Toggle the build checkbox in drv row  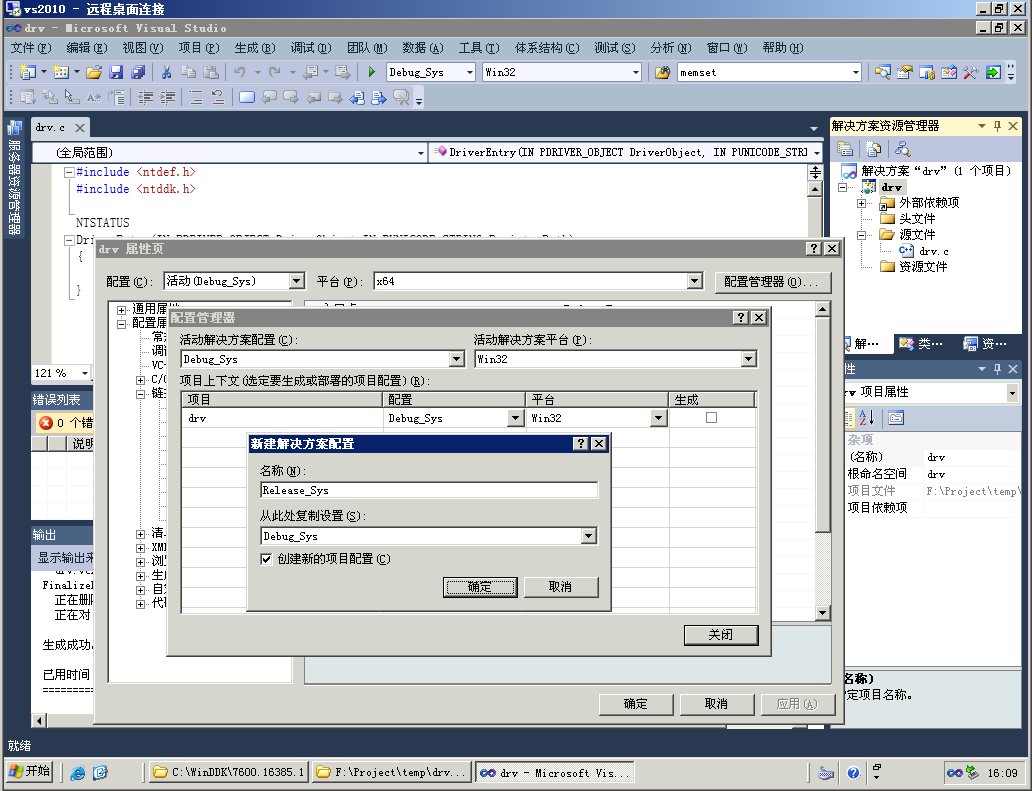[711, 418]
